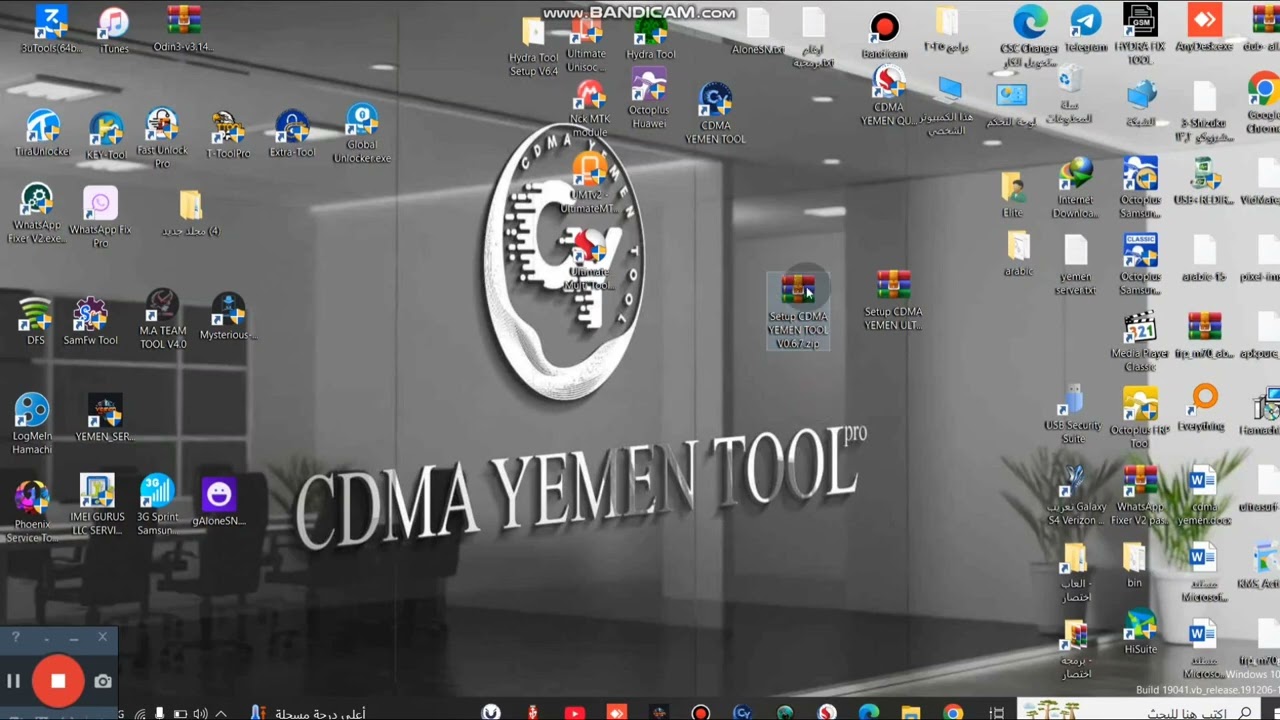The image size is (1280, 720).
Task: Open the Nck MTK module shortcut
Action: click(x=589, y=108)
